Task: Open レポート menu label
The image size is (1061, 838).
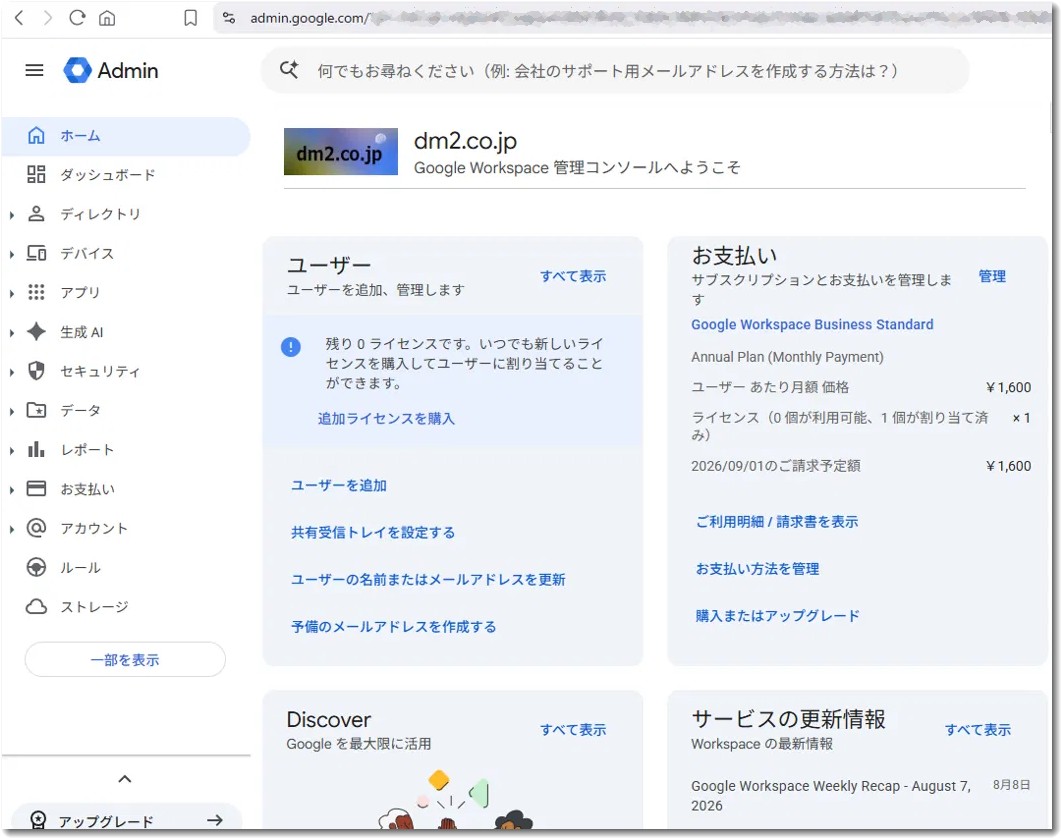Action: 87,450
